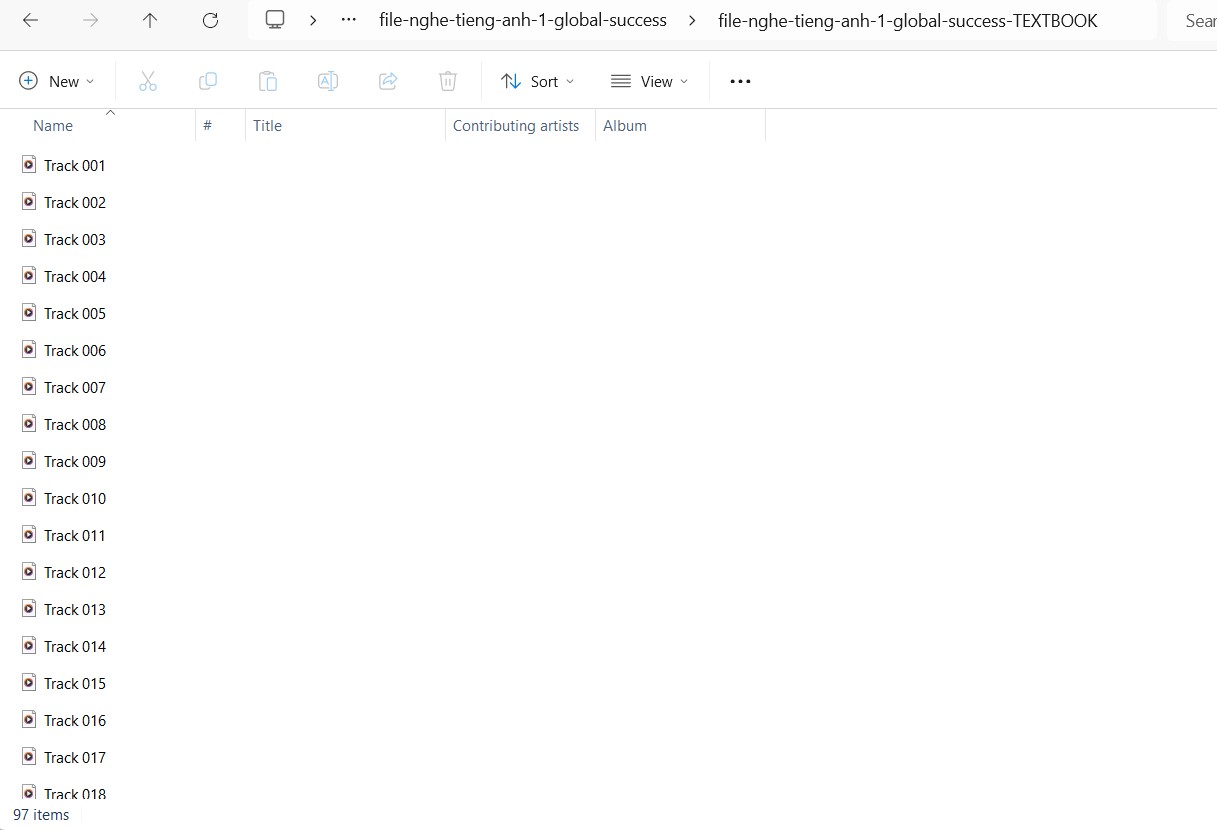
Task: Cut the selection using the scissors icon
Action: [148, 81]
